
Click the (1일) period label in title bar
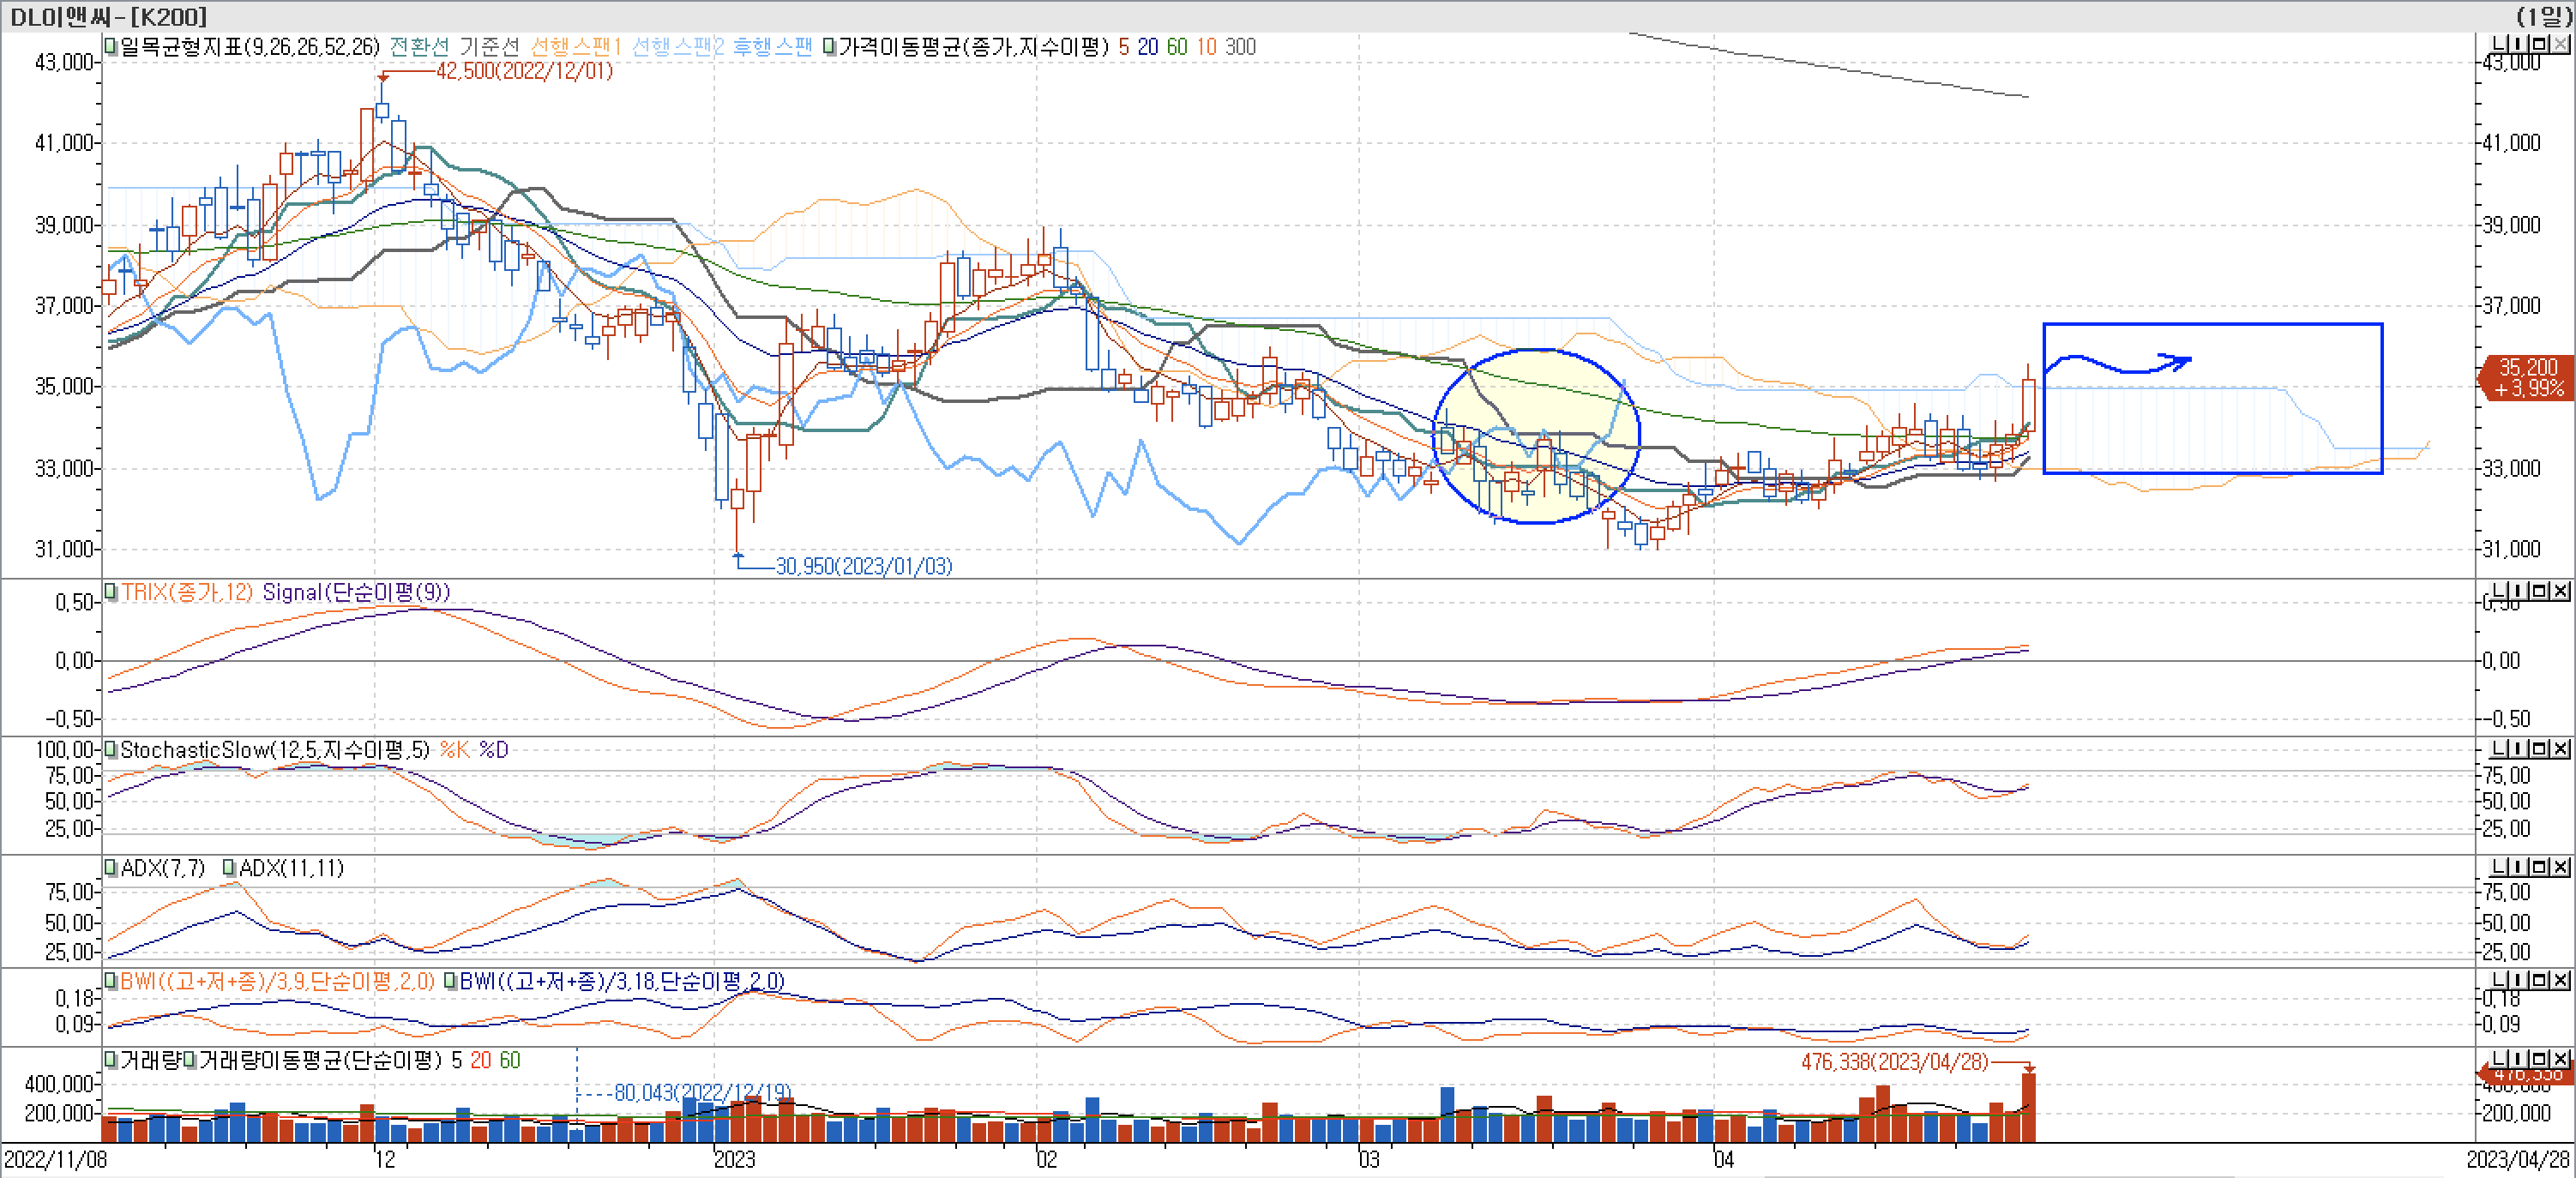click(x=2543, y=16)
